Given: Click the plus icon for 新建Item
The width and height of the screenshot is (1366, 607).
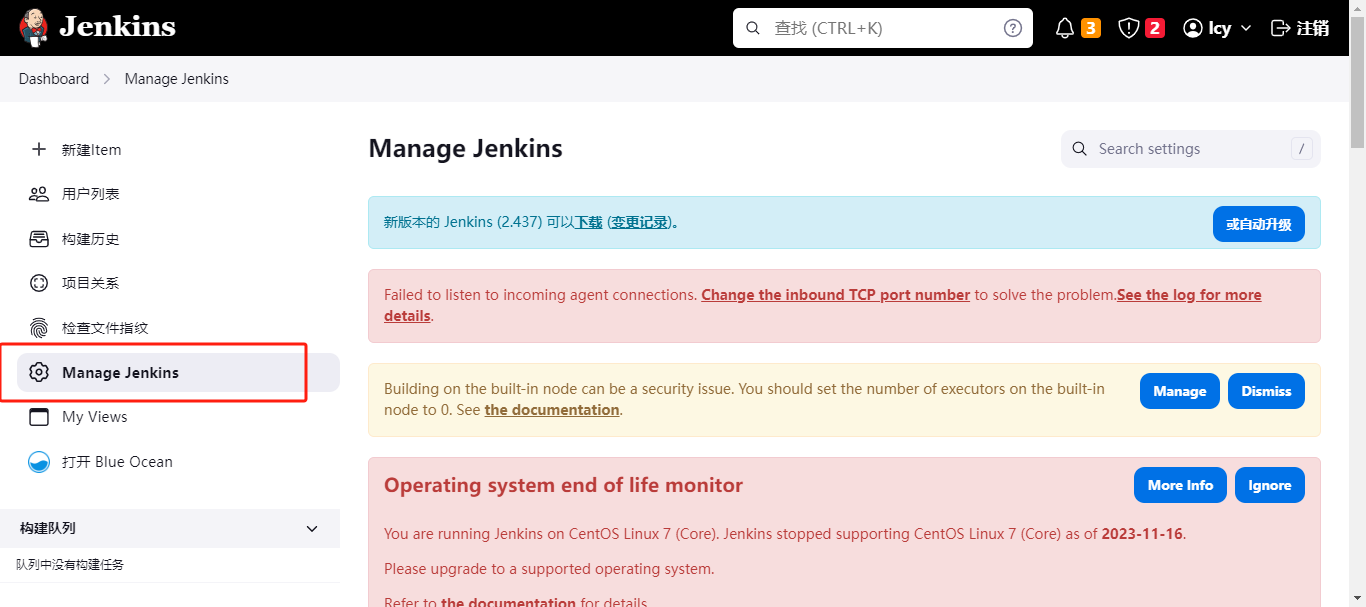Looking at the screenshot, I should [39, 149].
